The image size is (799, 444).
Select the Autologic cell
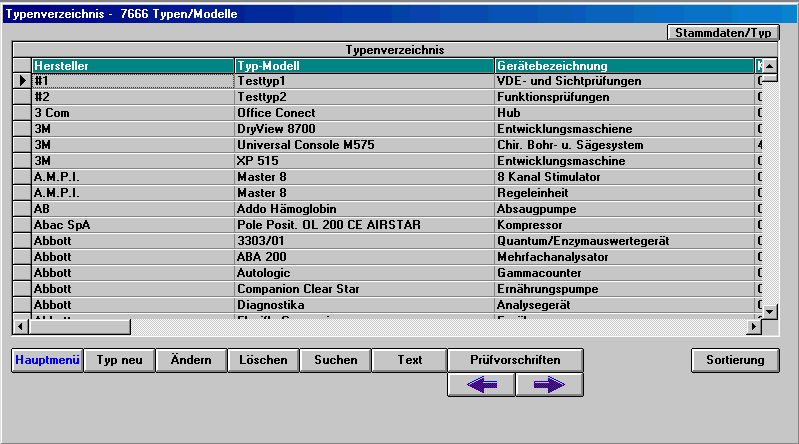tap(364, 273)
